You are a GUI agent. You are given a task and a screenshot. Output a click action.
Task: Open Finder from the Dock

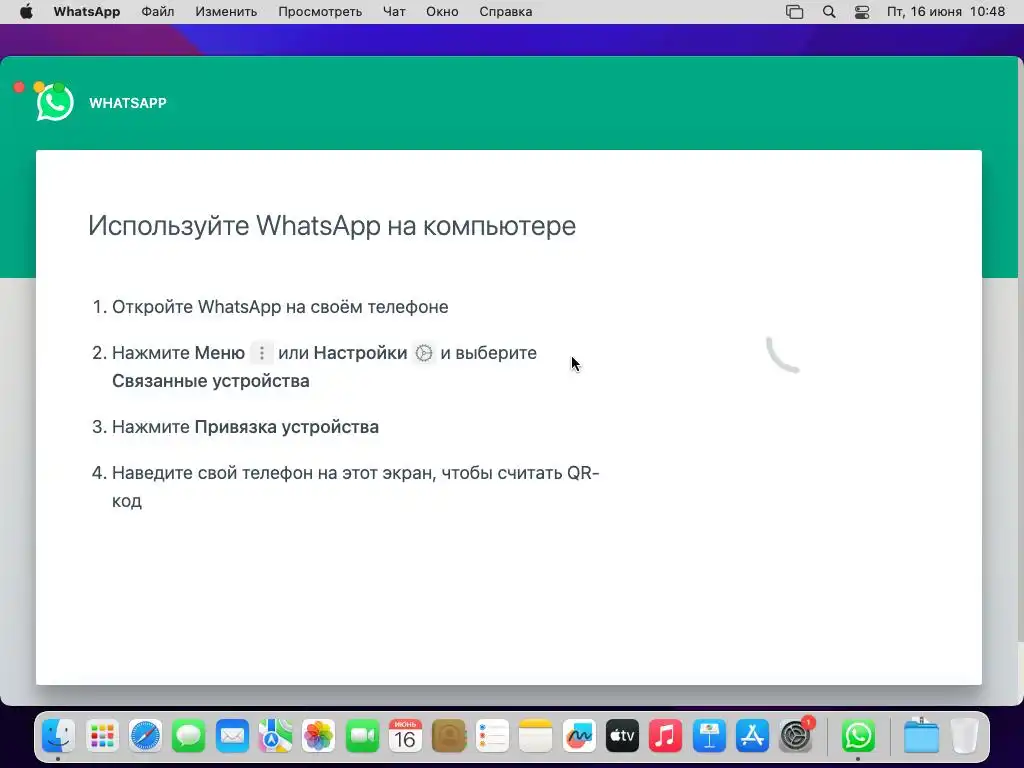(x=58, y=737)
